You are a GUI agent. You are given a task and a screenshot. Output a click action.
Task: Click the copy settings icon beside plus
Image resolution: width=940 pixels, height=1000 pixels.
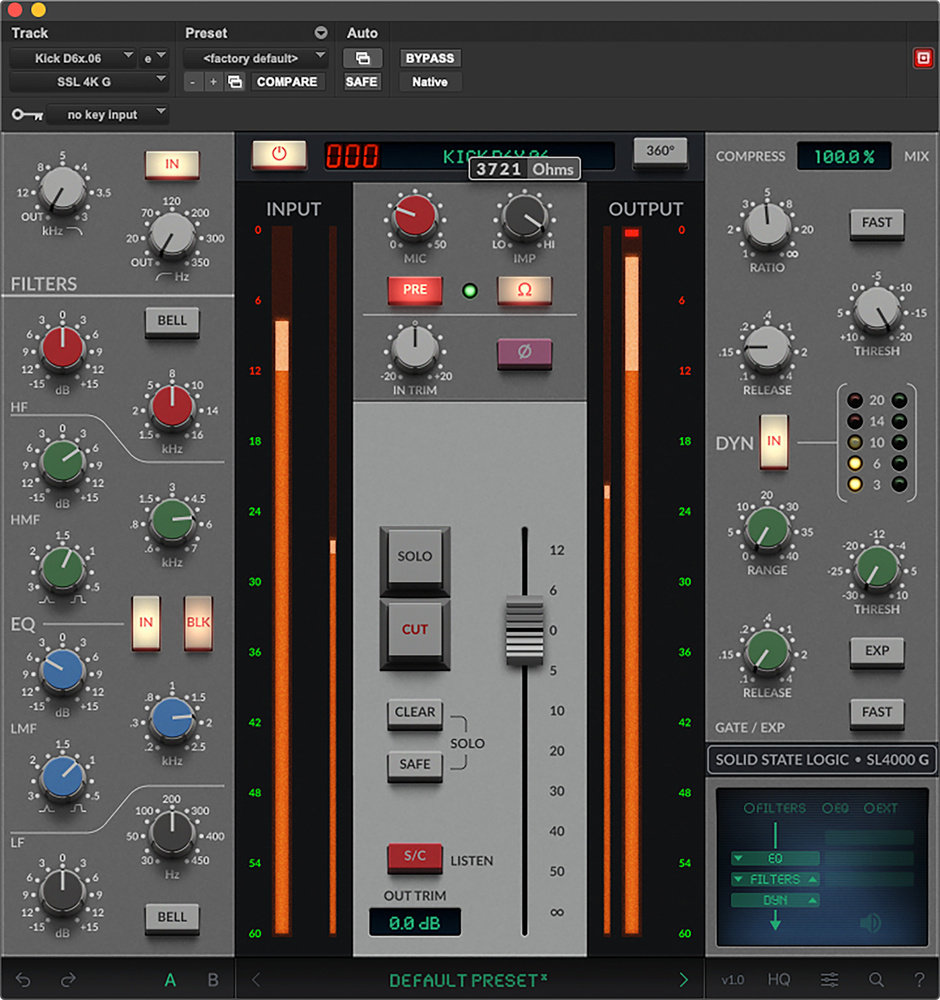pos(235,82)
